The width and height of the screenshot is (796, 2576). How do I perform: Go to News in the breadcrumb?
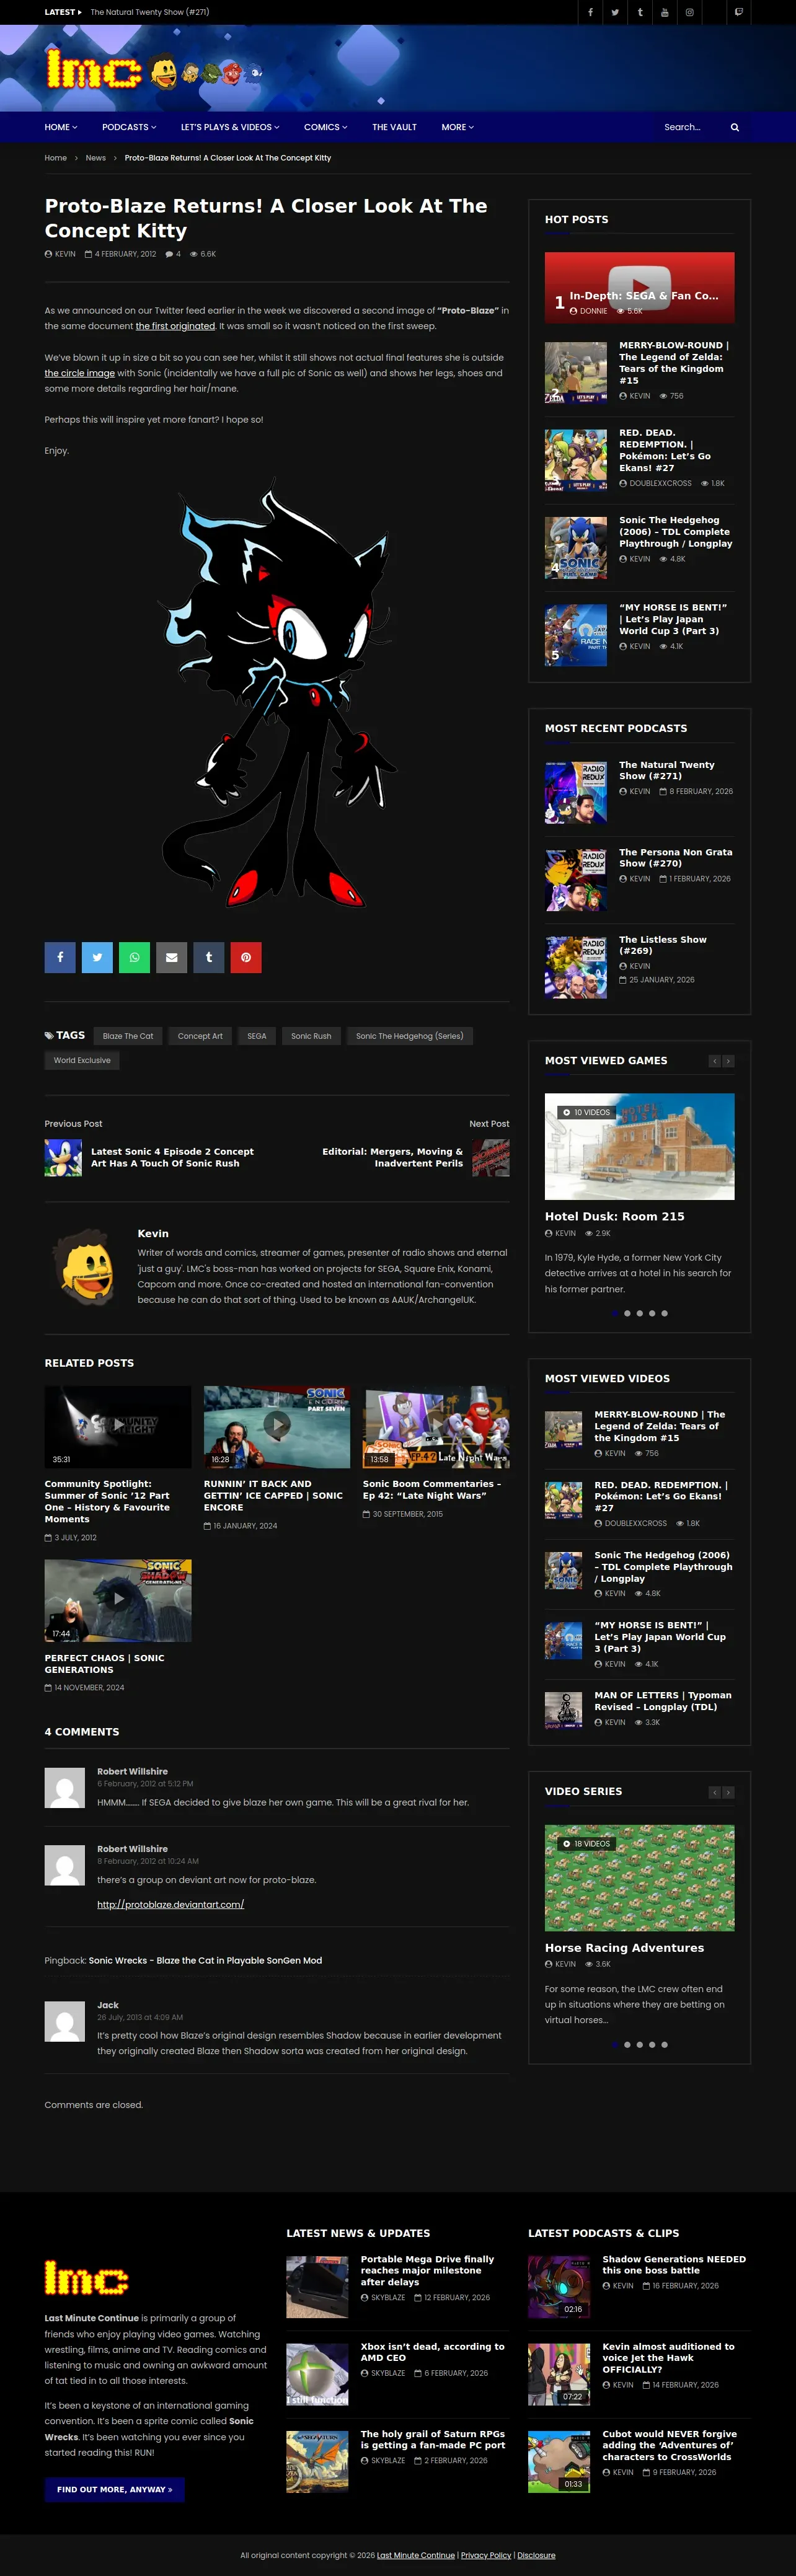[96, 158]
